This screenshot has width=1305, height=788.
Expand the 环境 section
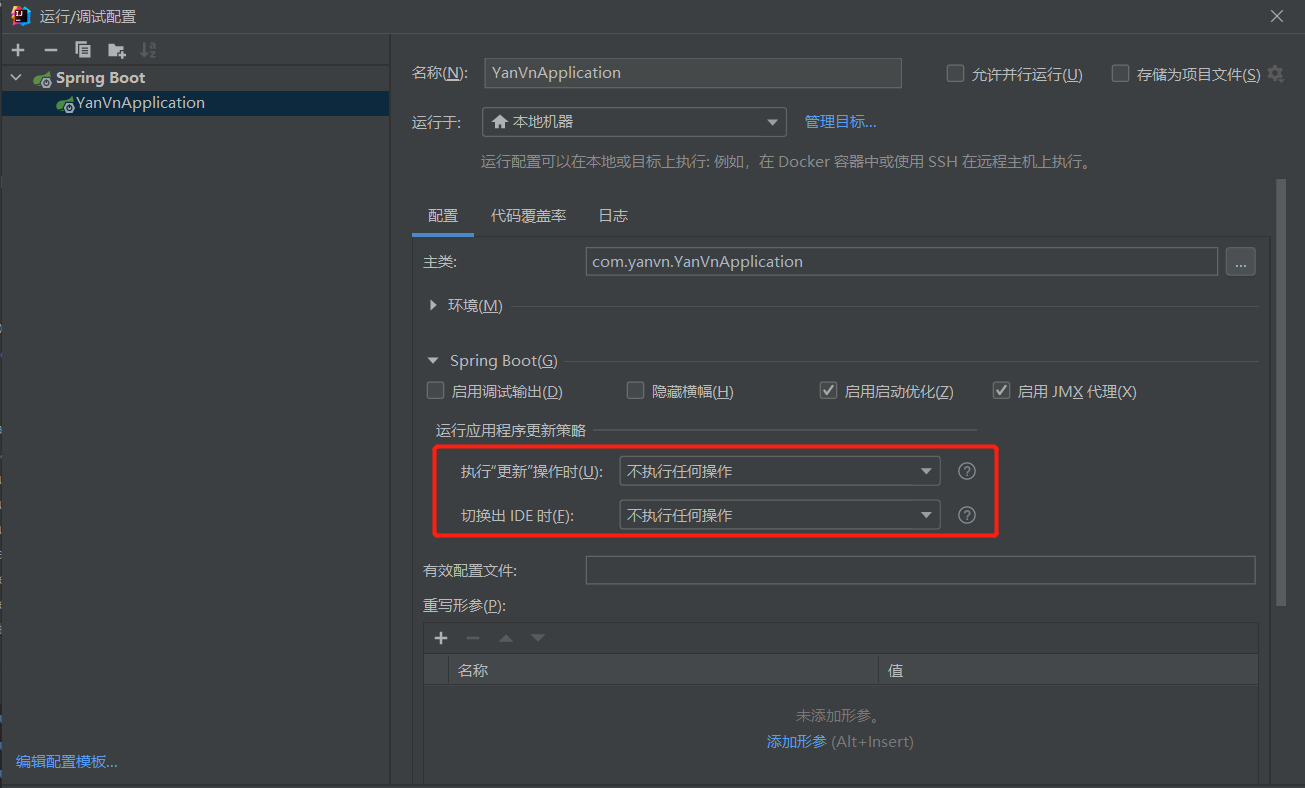(x=433, y=305)
